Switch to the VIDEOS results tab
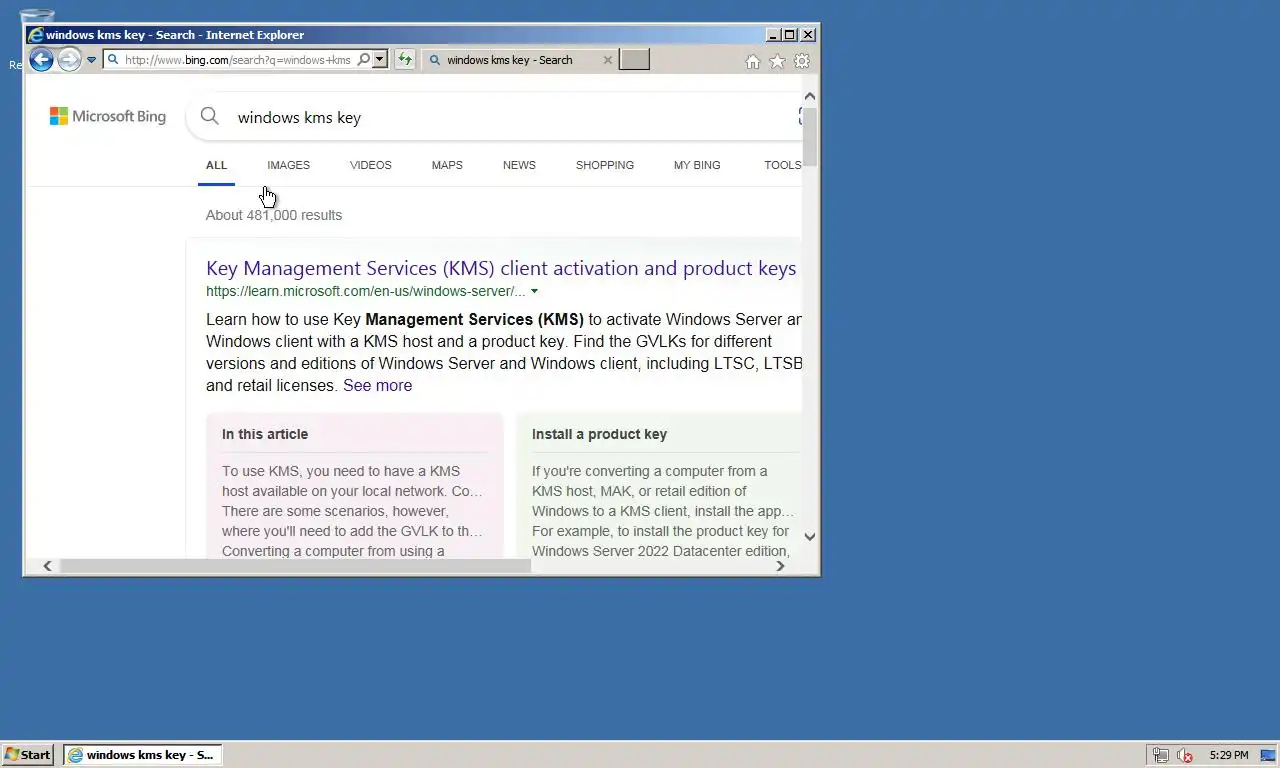This screenshot has height=768, width=1280. [370, 165]
